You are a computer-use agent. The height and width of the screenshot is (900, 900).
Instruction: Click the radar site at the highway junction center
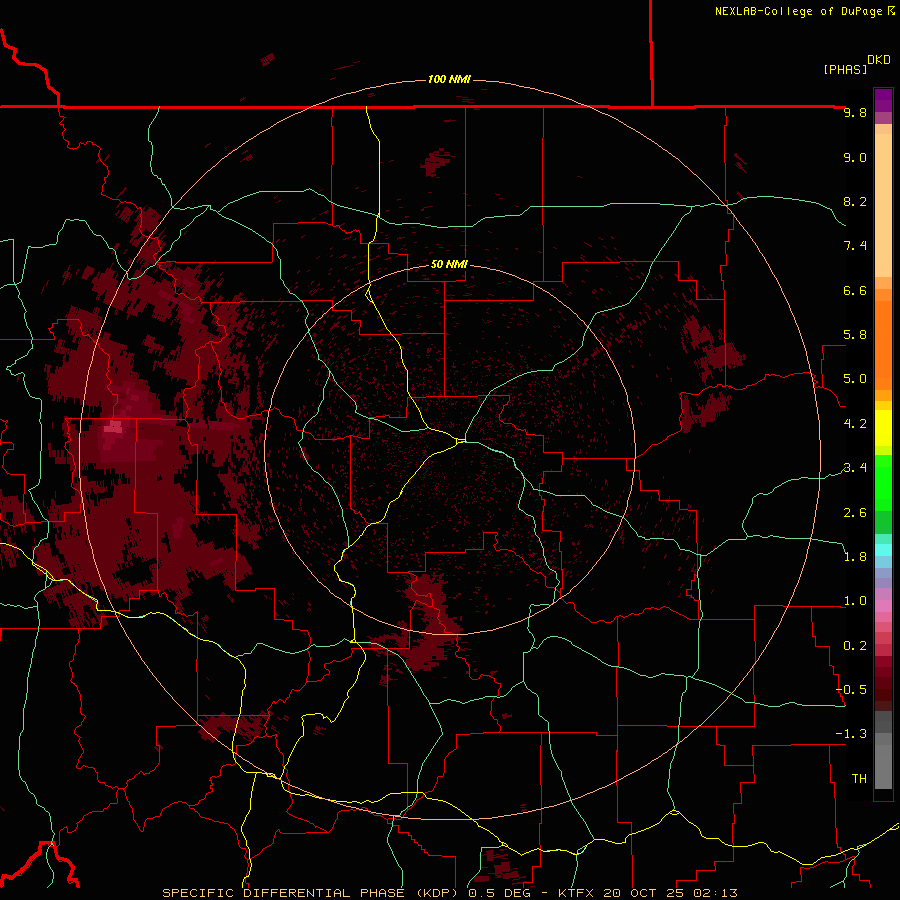point(461,440)
